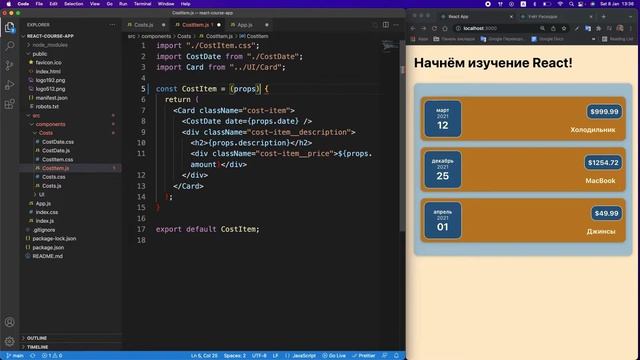The width and height of the screenshot is (640, 360).
Task: Open the browser extensions puzzle icon
Action: coord(598,28)
